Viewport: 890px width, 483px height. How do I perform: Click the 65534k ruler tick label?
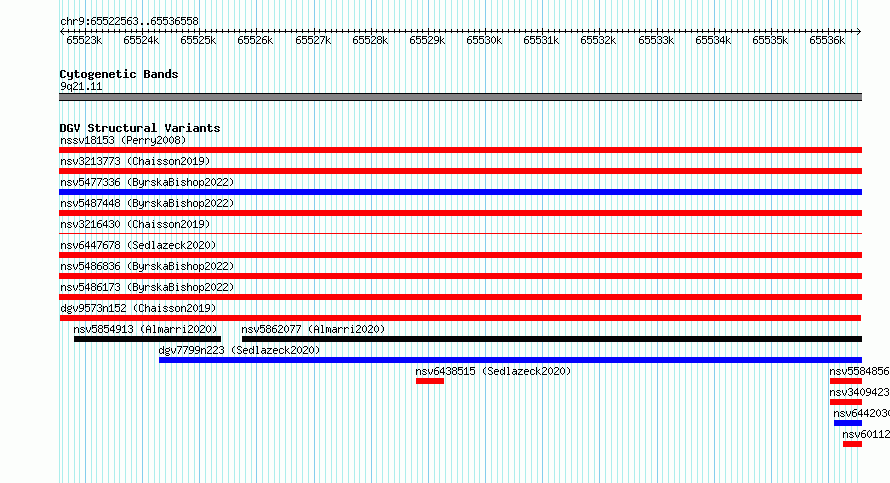point(713,40)
